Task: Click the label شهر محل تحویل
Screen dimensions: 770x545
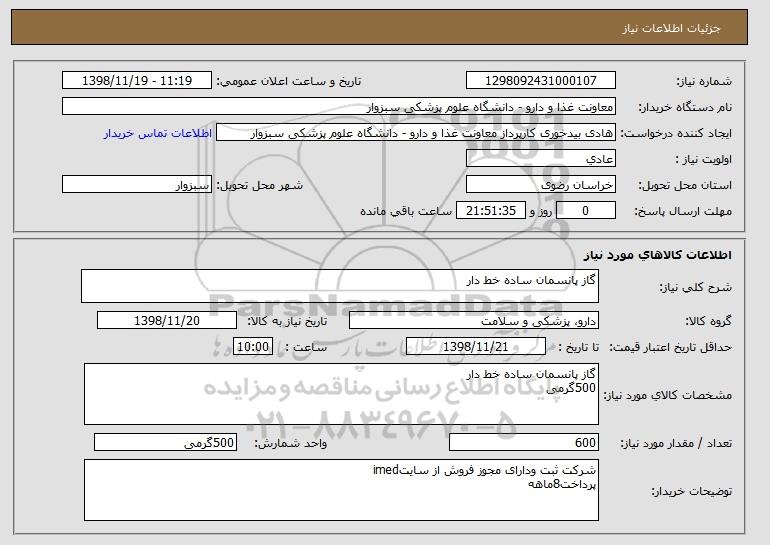Action: tap(260, 186)
